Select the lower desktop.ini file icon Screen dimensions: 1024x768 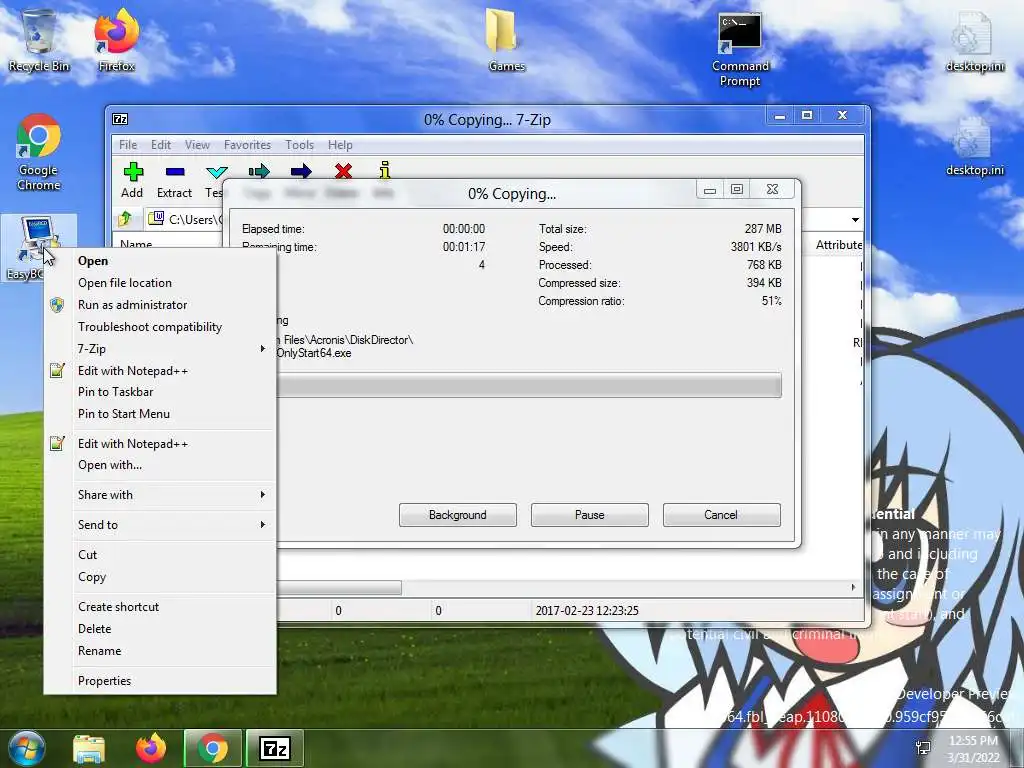975,146
